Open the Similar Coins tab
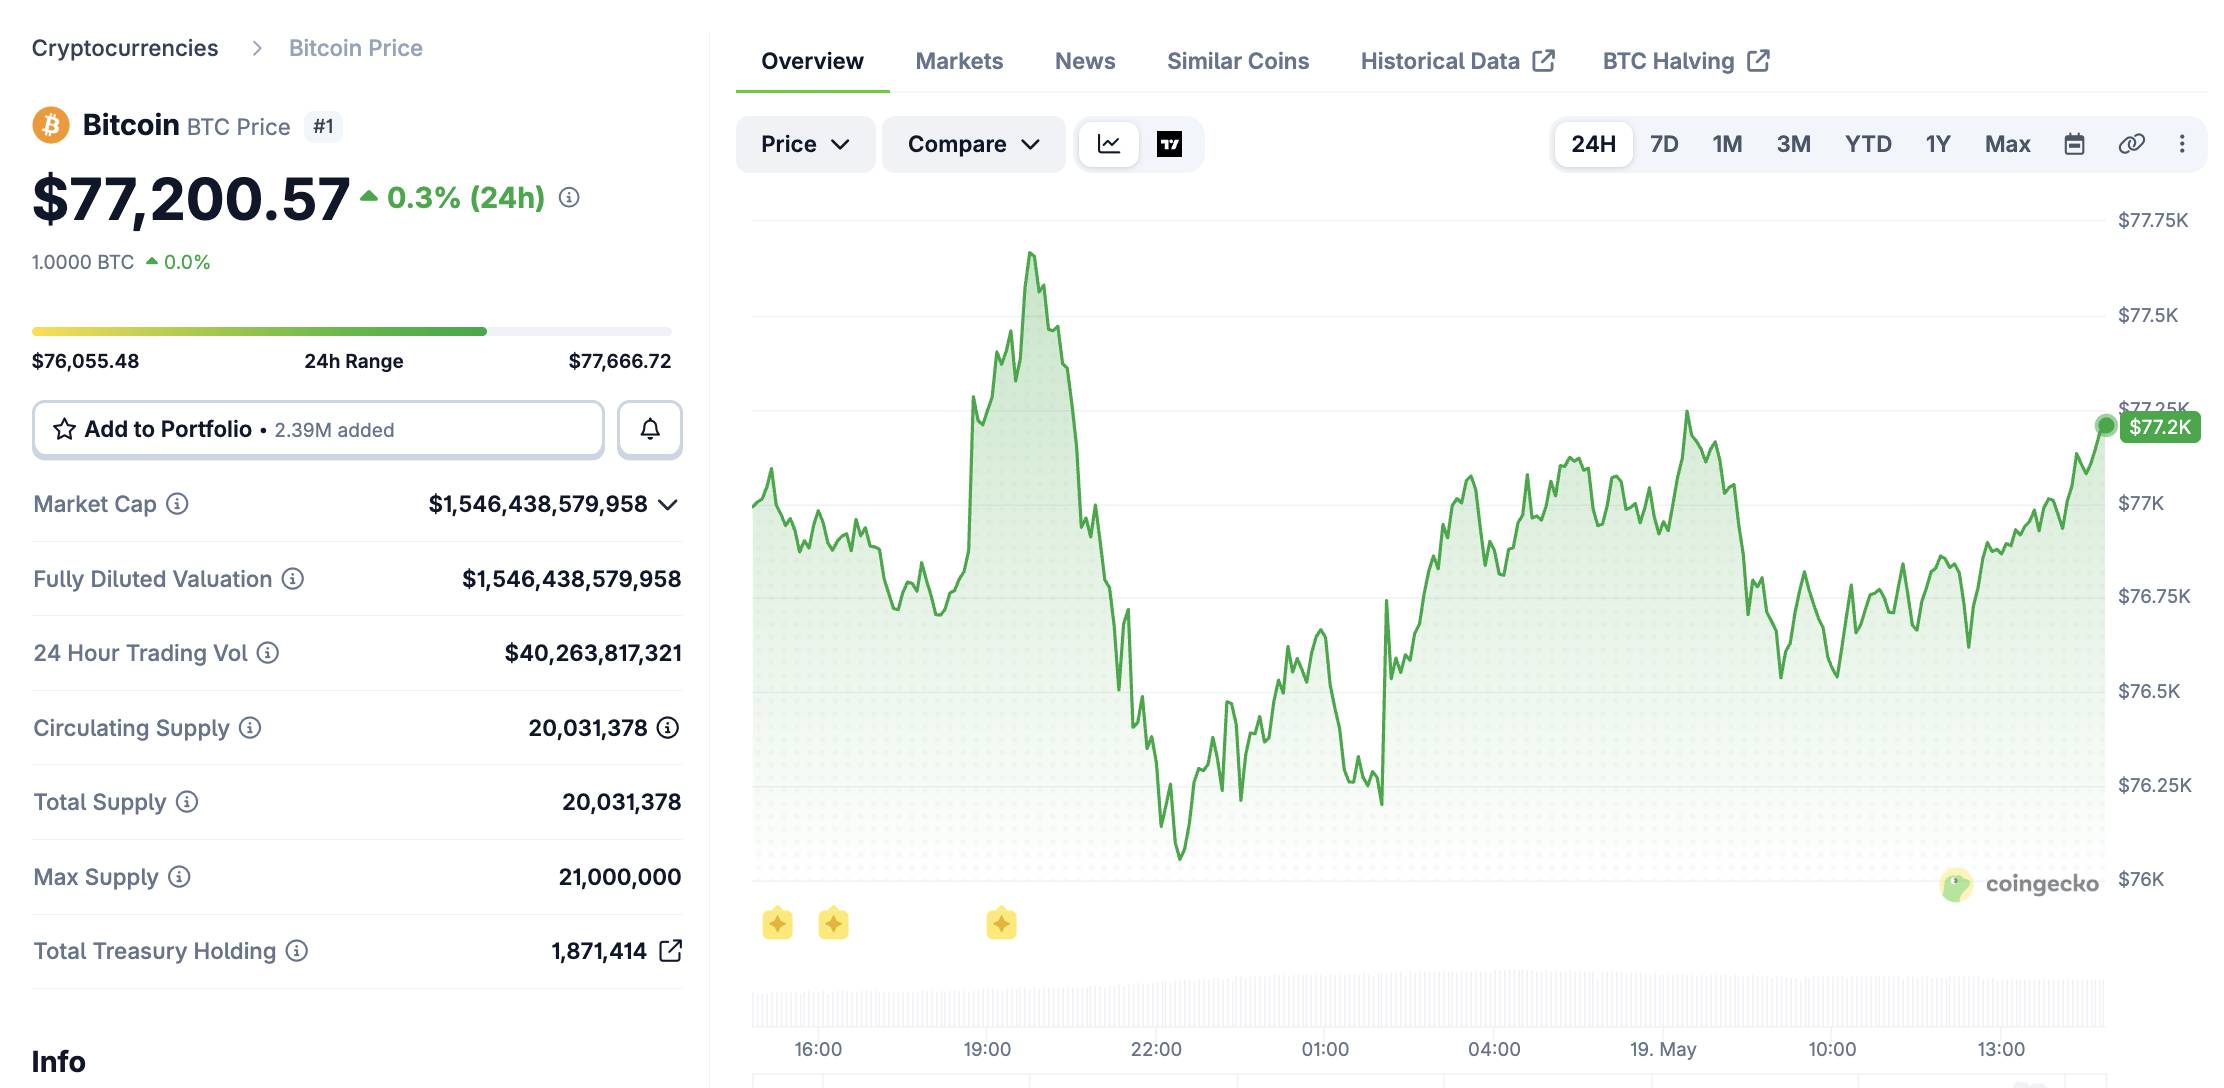 (x=1238, y=61)
